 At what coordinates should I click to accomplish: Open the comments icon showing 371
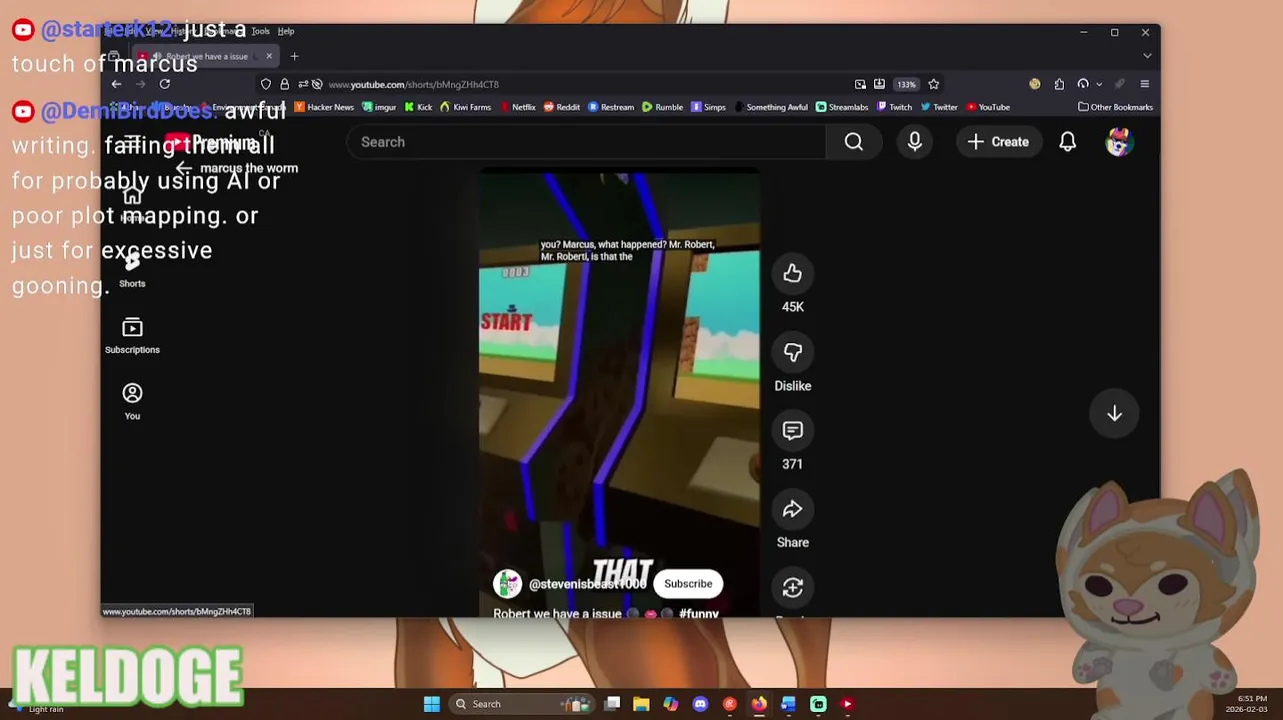(x=792, y=431)
